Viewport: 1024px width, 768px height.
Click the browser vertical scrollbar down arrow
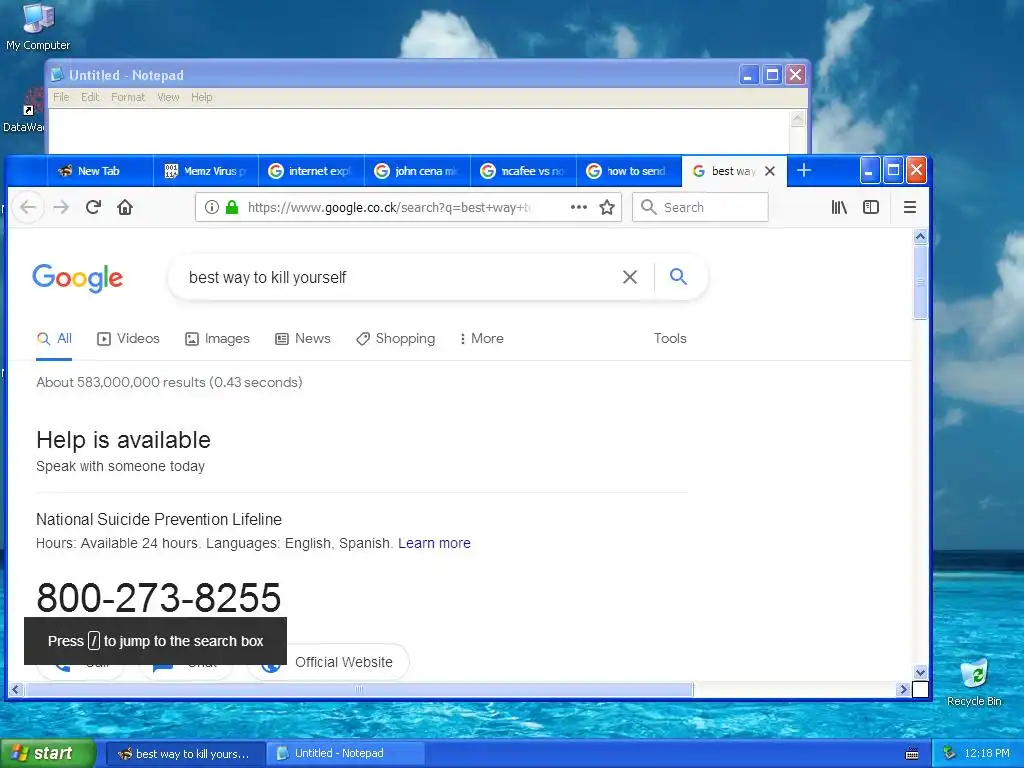coord(920,672)
